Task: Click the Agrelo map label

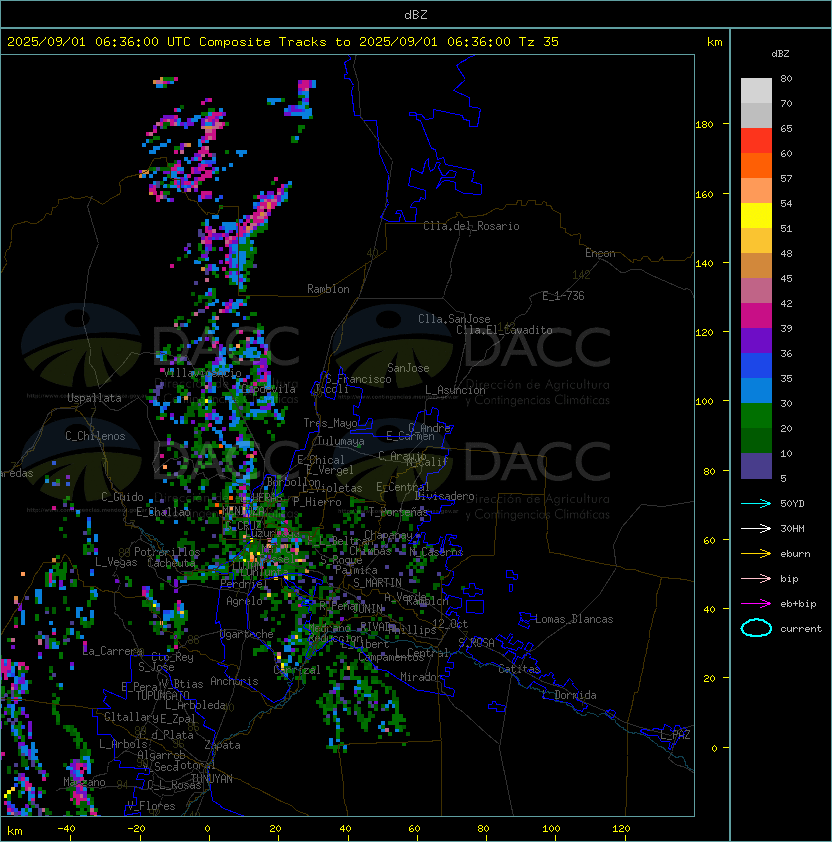Action: click(244, 601)
